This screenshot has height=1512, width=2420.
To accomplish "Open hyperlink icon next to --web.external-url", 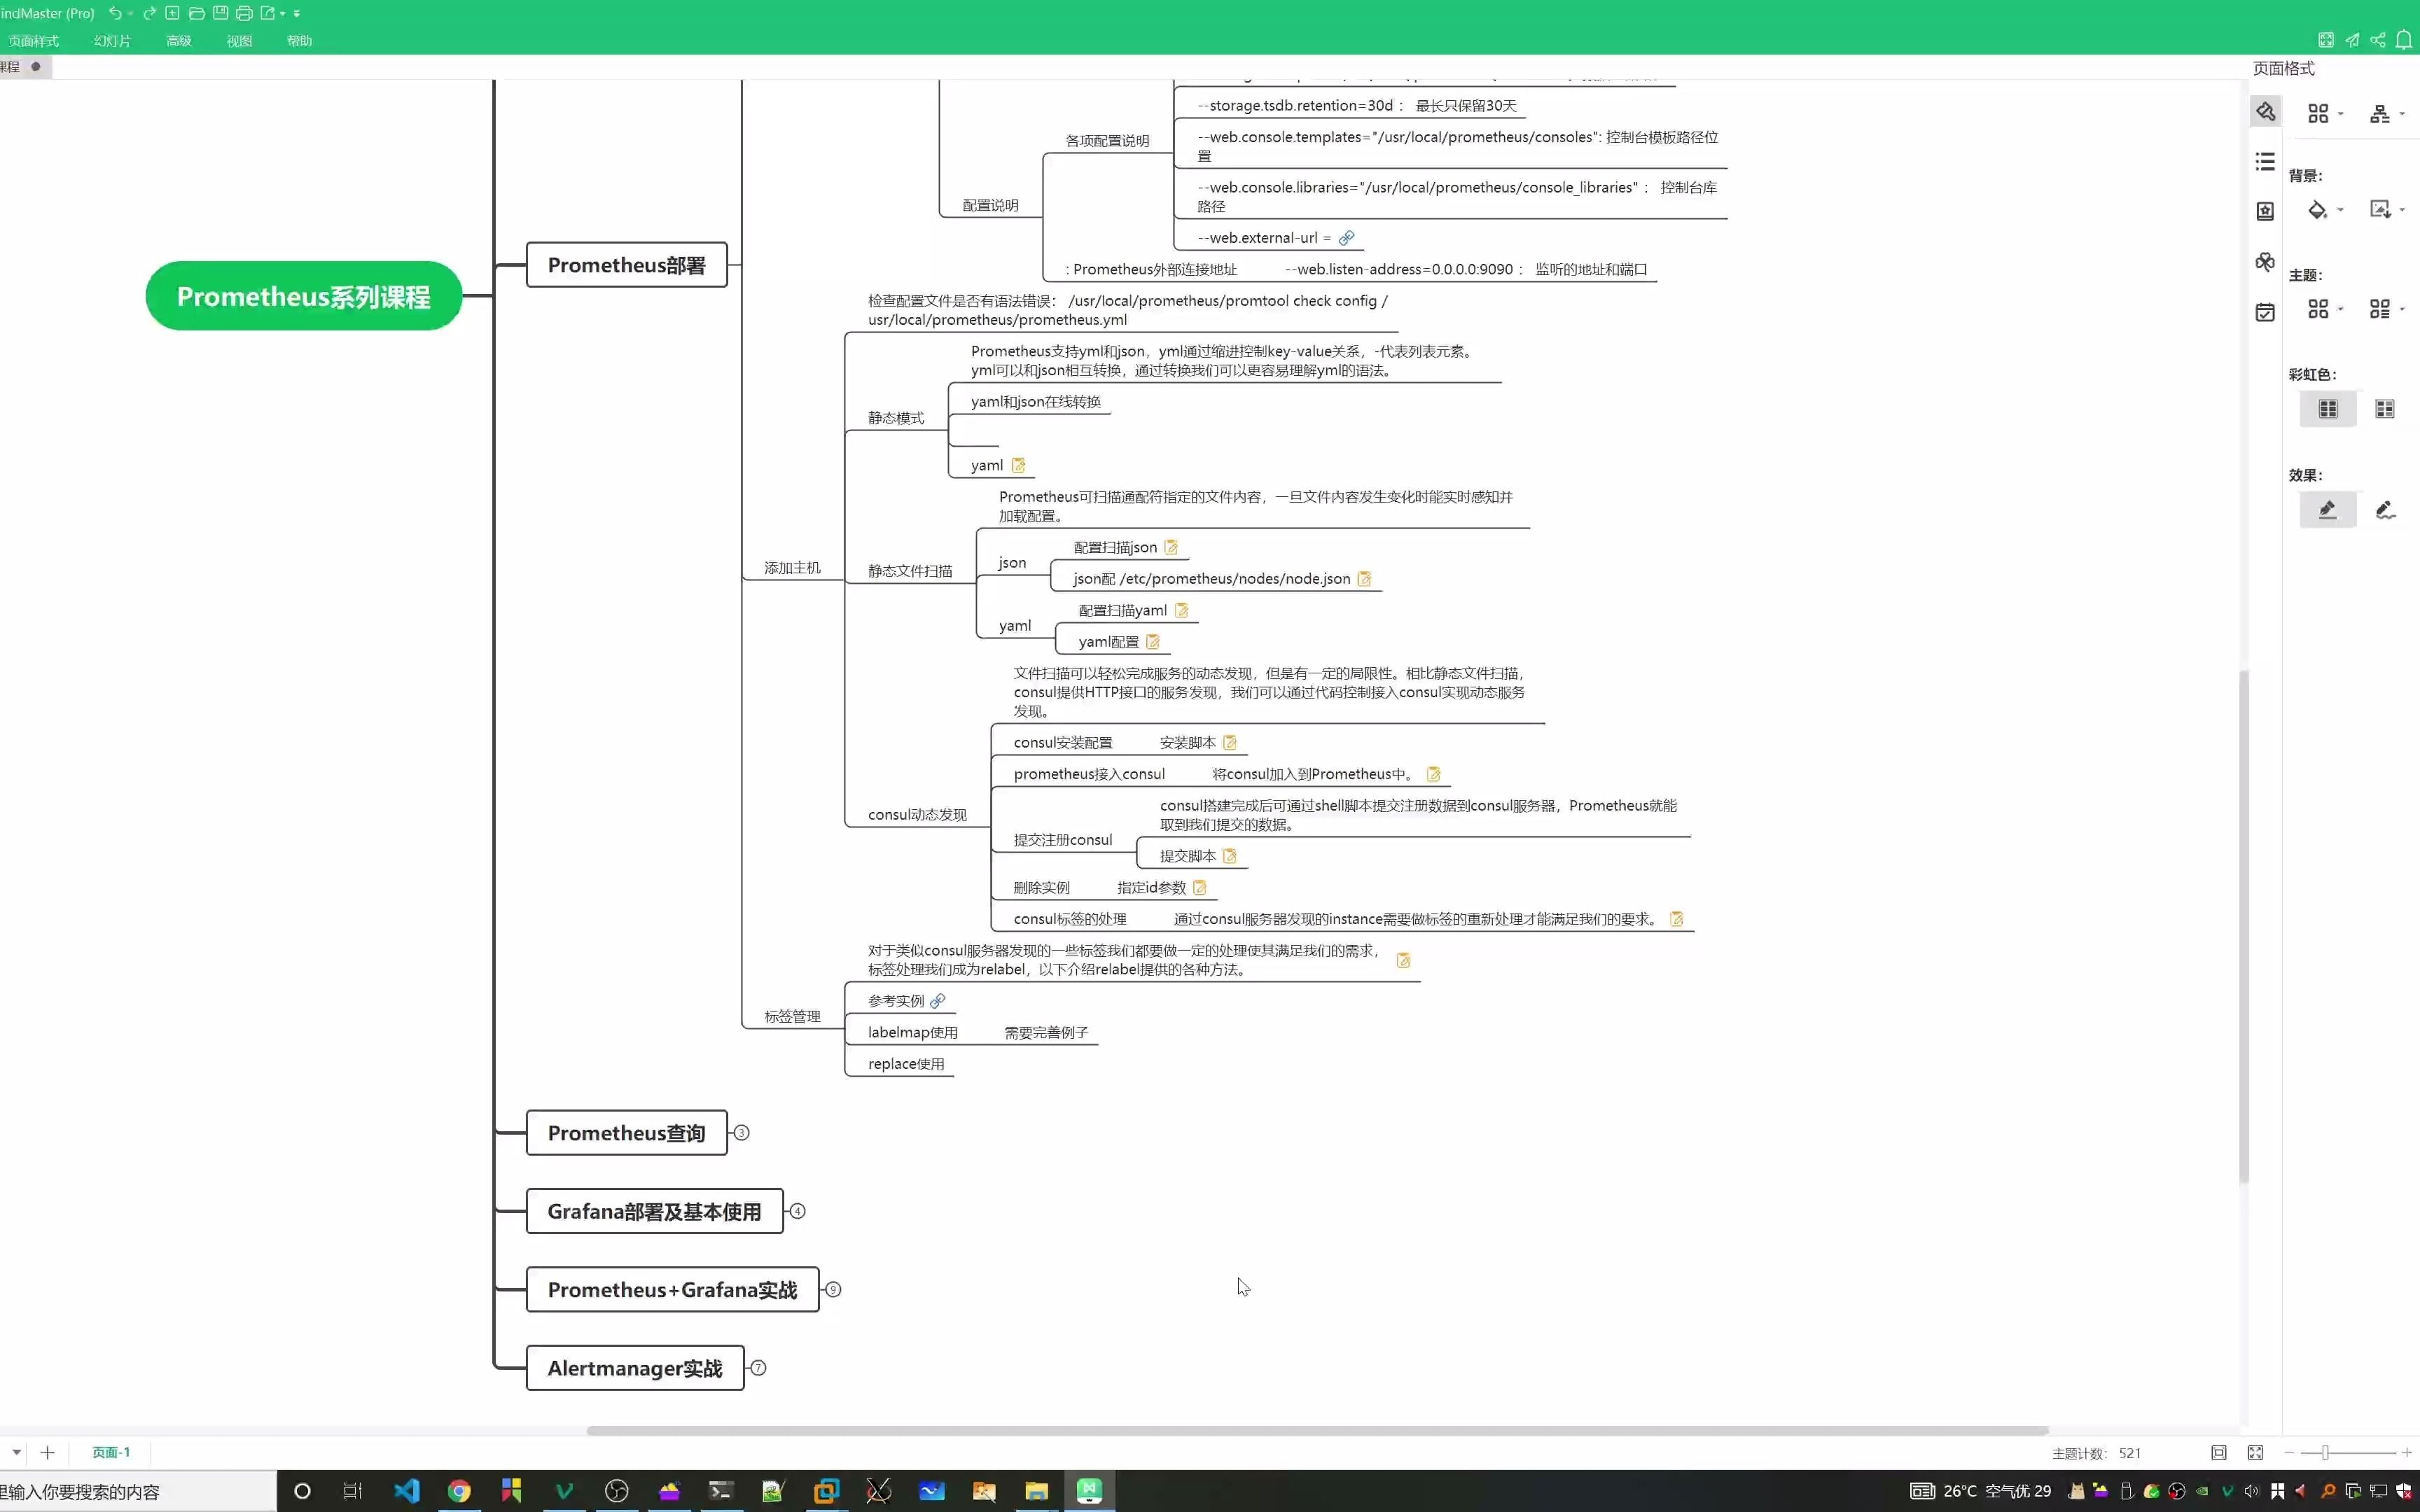I will pyautogui.click(x=1347, y=238).
